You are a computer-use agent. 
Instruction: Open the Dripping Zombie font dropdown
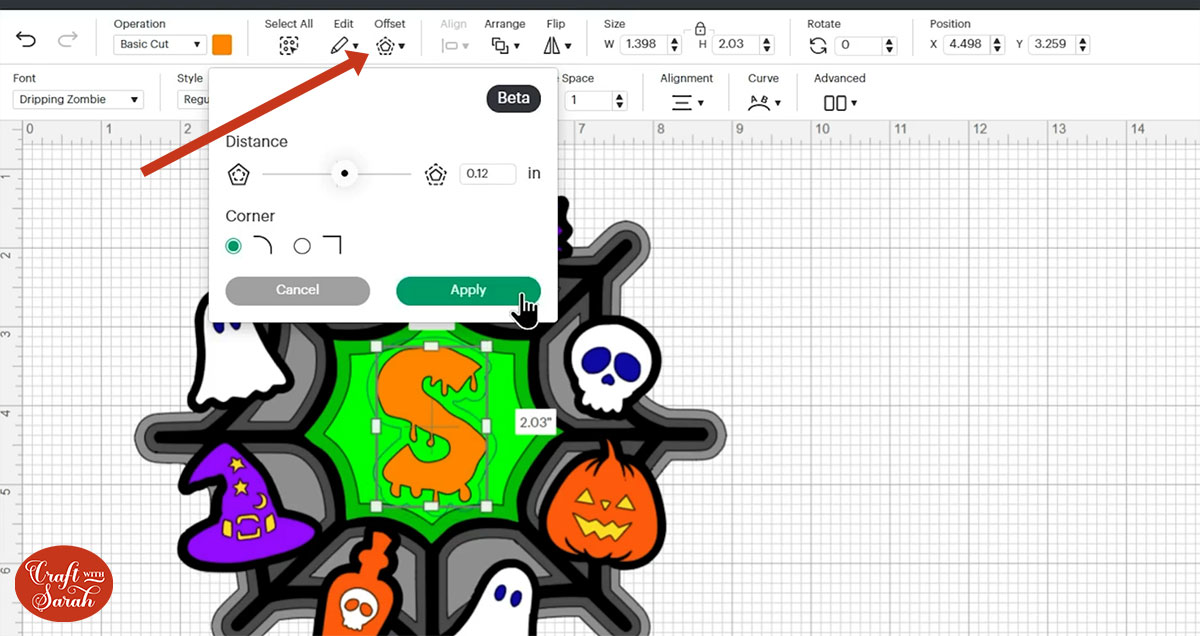point(78,99)
